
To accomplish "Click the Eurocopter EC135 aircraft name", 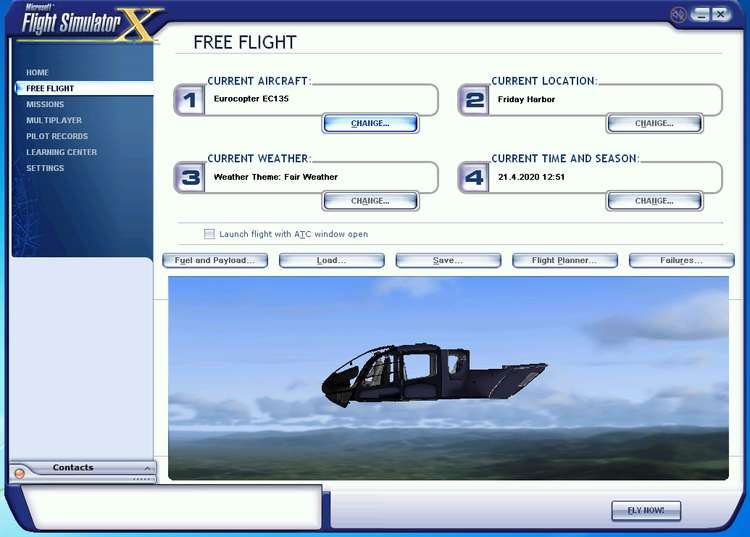I will [x=251, y=99].
